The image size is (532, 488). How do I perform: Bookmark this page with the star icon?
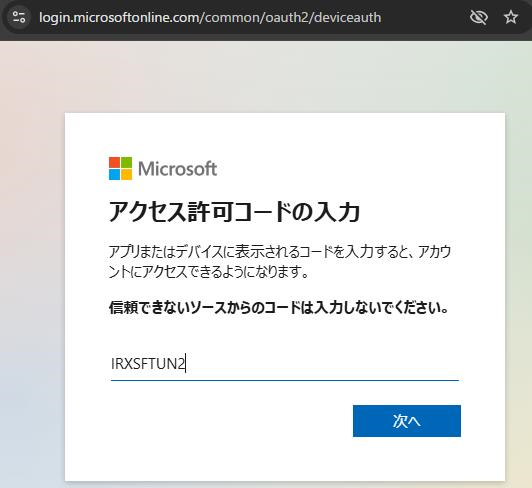[x=511, y=17]
